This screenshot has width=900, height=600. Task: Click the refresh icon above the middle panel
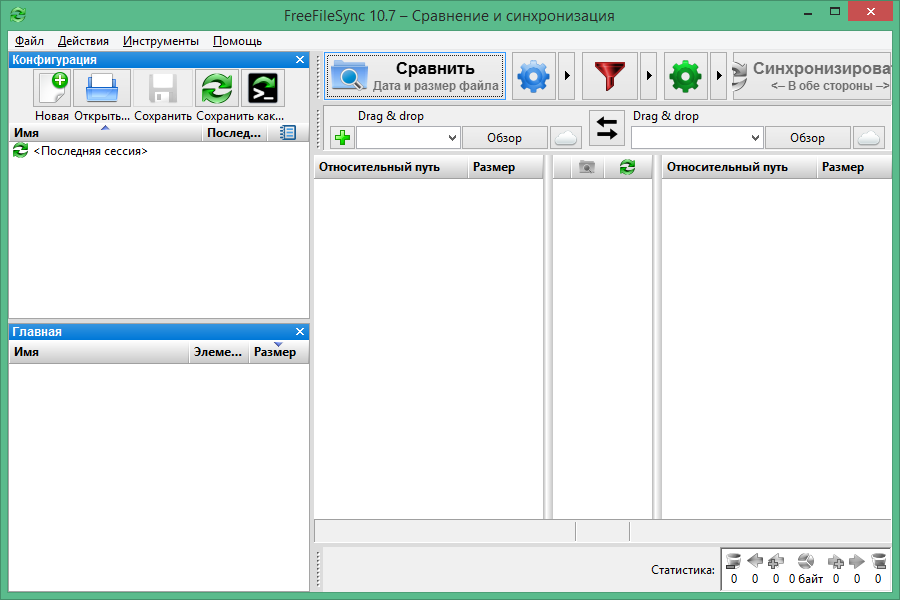[x=628, y=168]
